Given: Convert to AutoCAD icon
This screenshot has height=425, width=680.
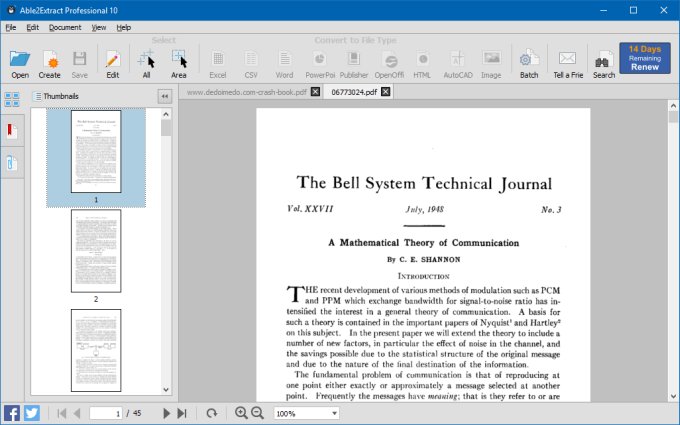Looking at the screenshot, I should [x=458, y=64].
